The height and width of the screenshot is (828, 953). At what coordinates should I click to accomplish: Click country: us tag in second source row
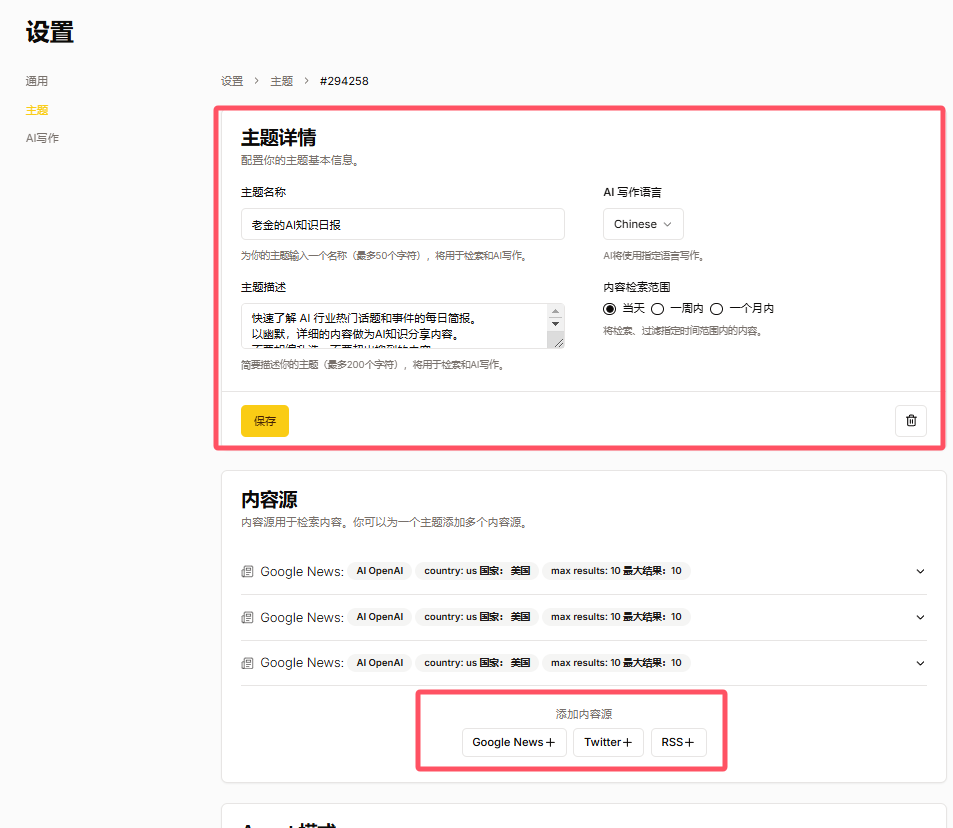point(477,616)
